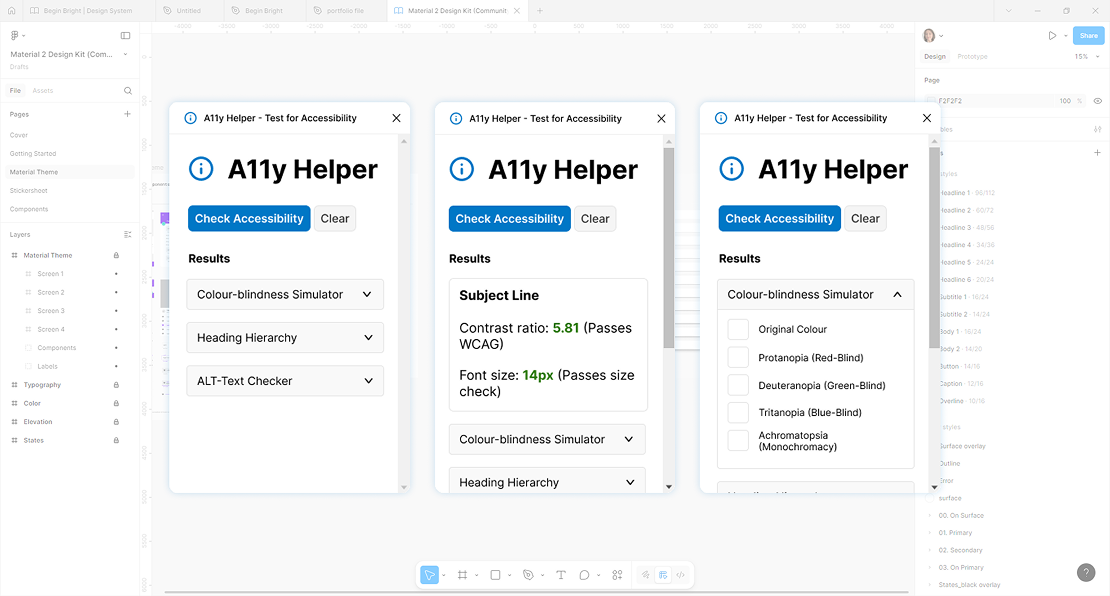Switch to the portfolio file tab
The height and width of the screenshot is (596, 1110).
(x=345, y=11)
